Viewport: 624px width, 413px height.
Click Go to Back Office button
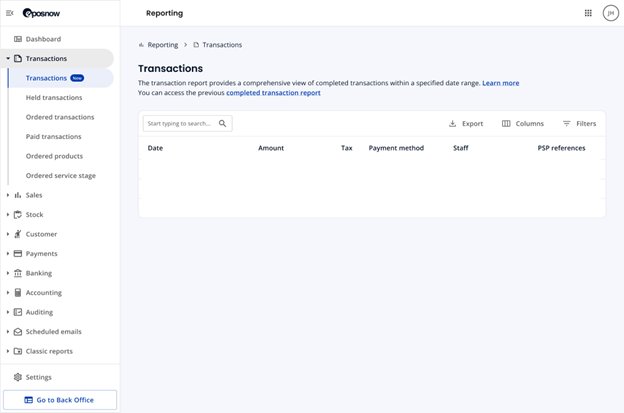[60, 400]
